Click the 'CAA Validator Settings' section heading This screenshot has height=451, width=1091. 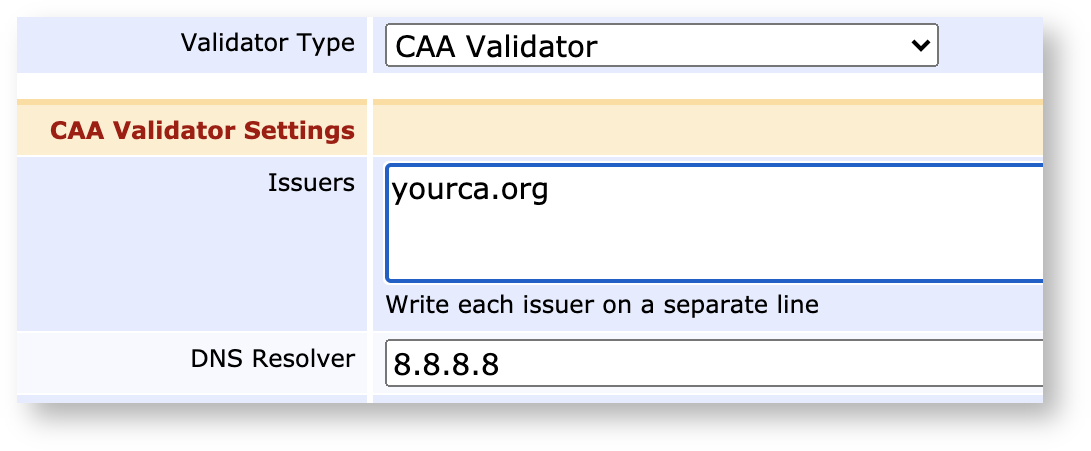203,130
